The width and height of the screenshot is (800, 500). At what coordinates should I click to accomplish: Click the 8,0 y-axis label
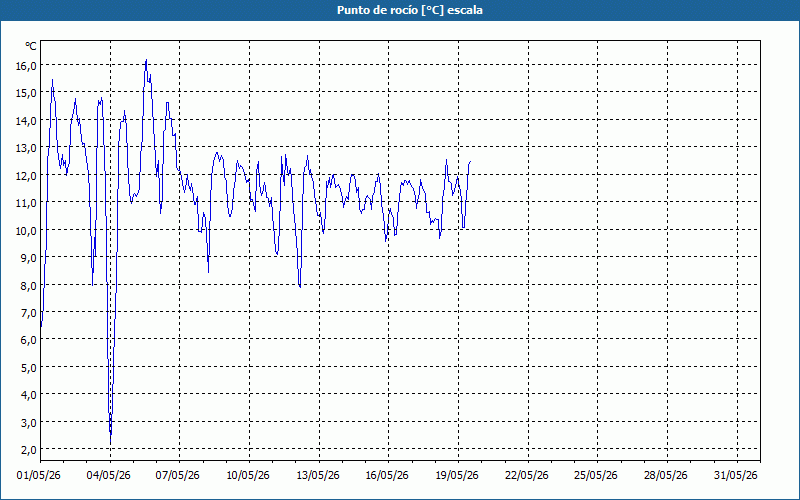pos(29,286)
